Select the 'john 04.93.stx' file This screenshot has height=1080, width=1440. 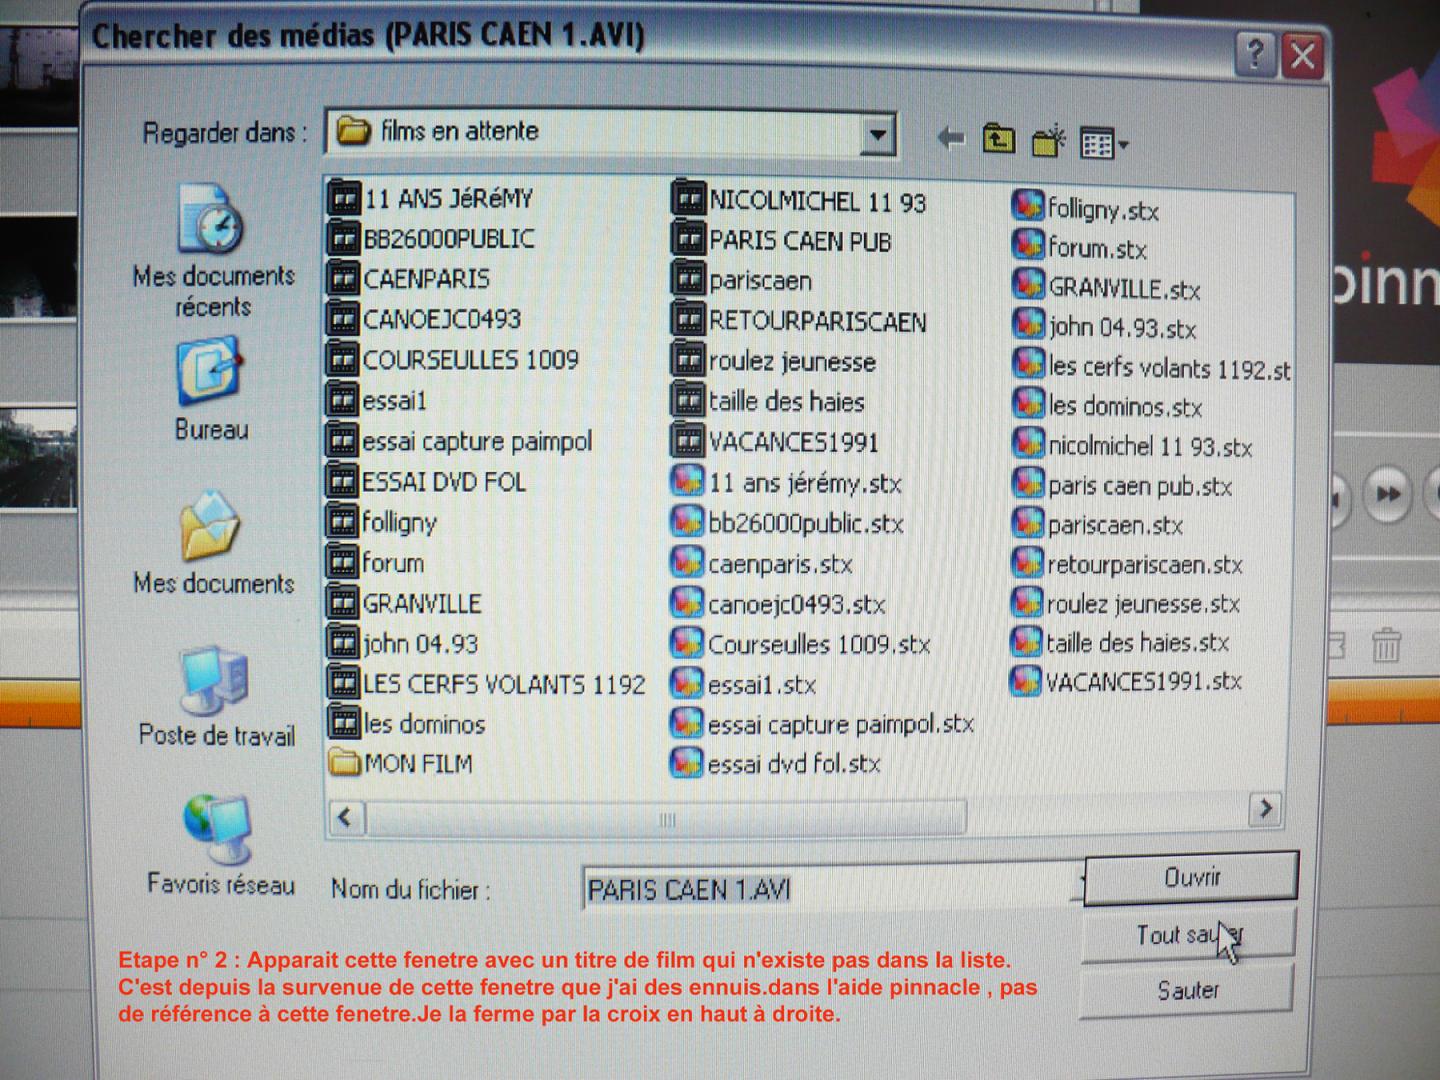coord(1104,328)
